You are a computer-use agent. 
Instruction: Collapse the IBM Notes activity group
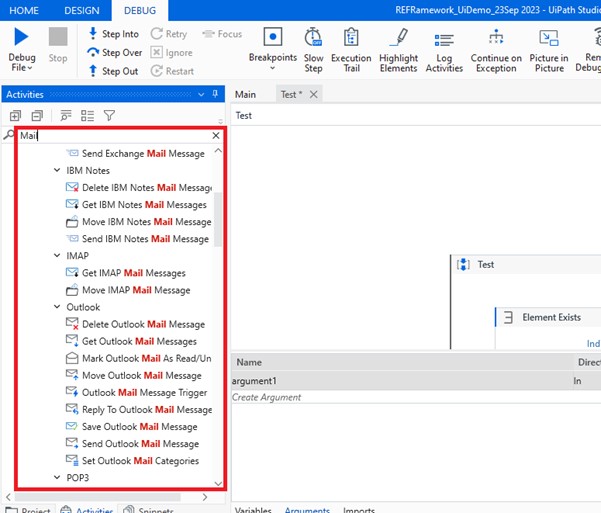click(57, 171)
